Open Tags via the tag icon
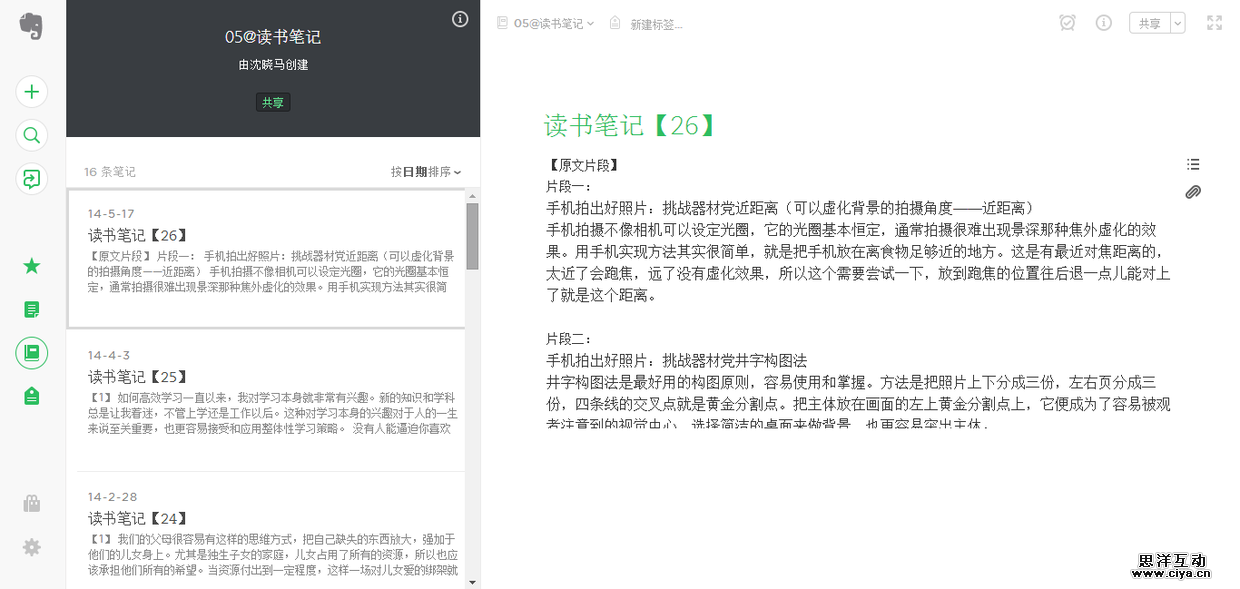The image size is (1240, 589). pyautogui.click(x=31, y=396)
